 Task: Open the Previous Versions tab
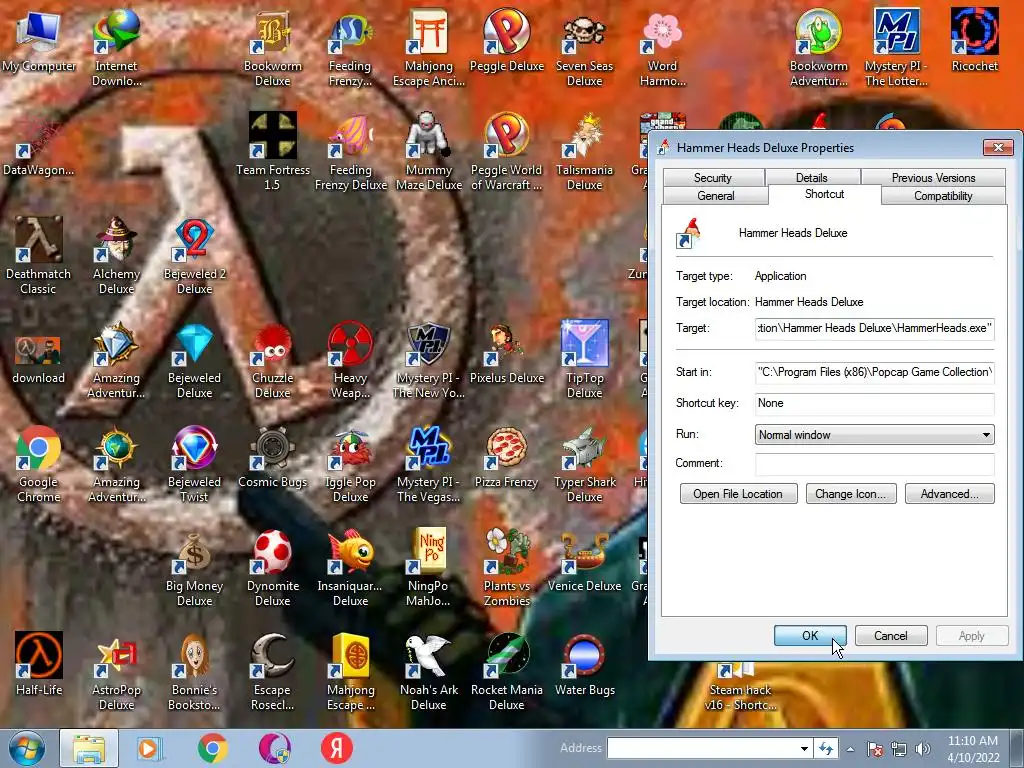pos(933,178)
